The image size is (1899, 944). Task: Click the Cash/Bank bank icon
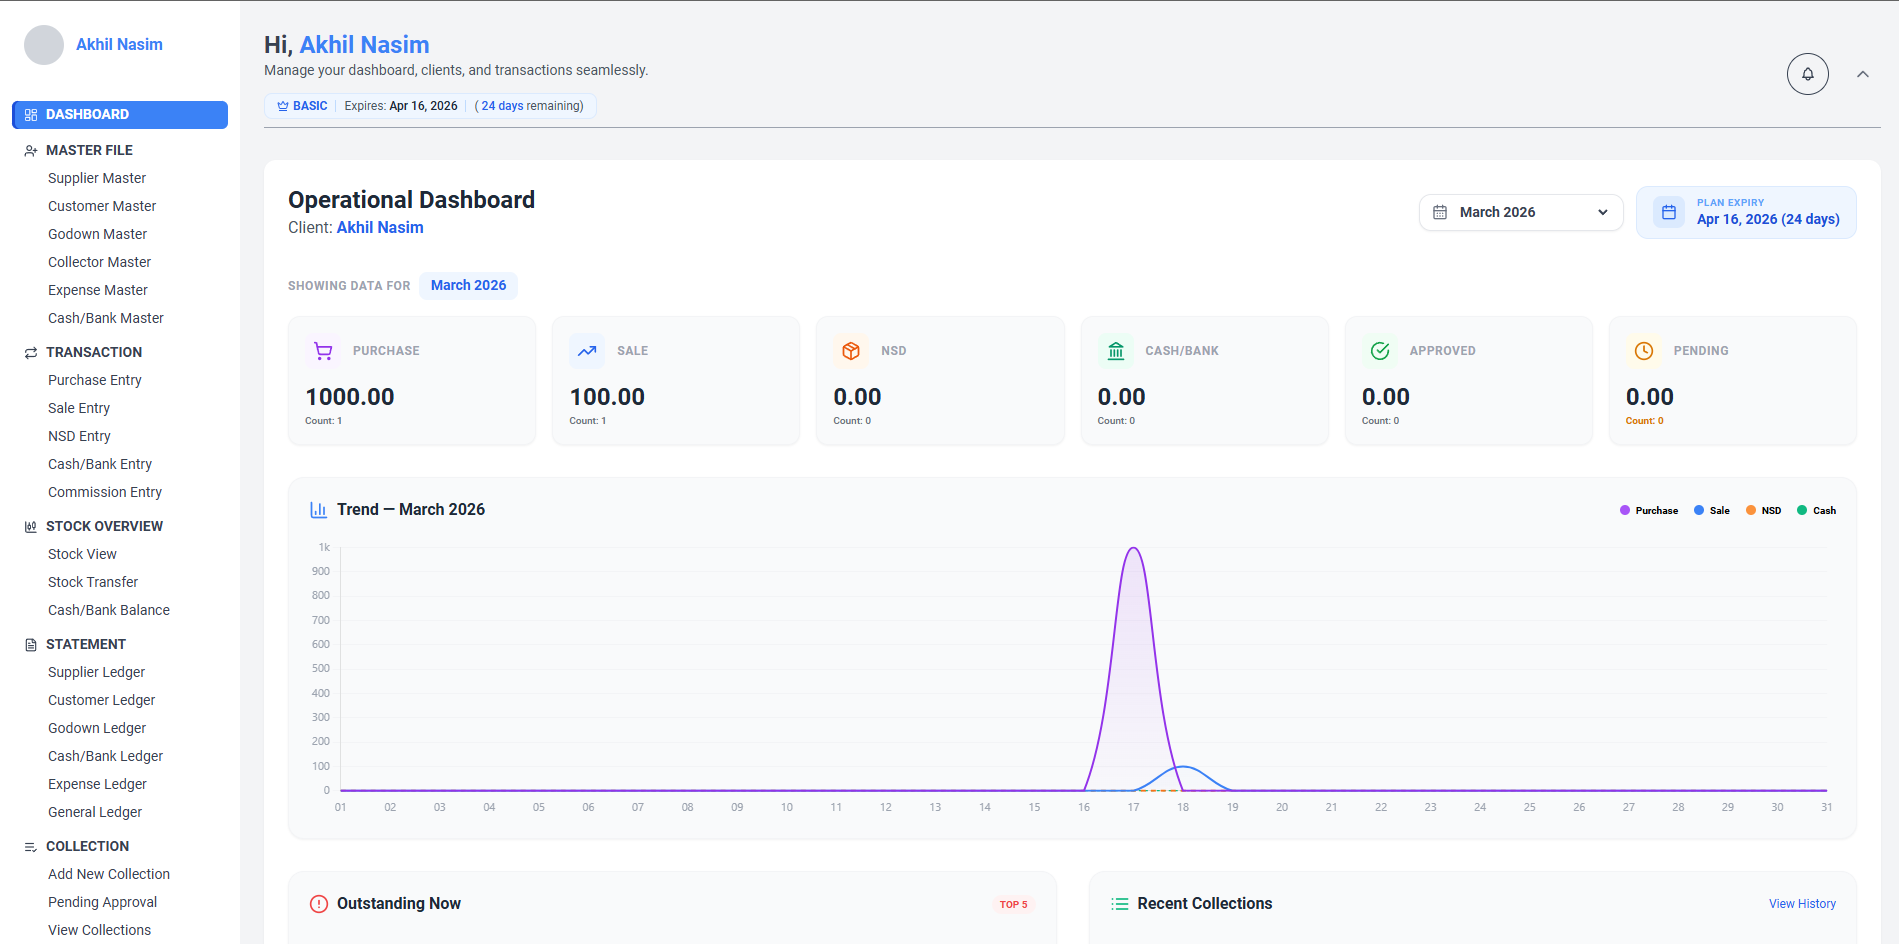1115,351
